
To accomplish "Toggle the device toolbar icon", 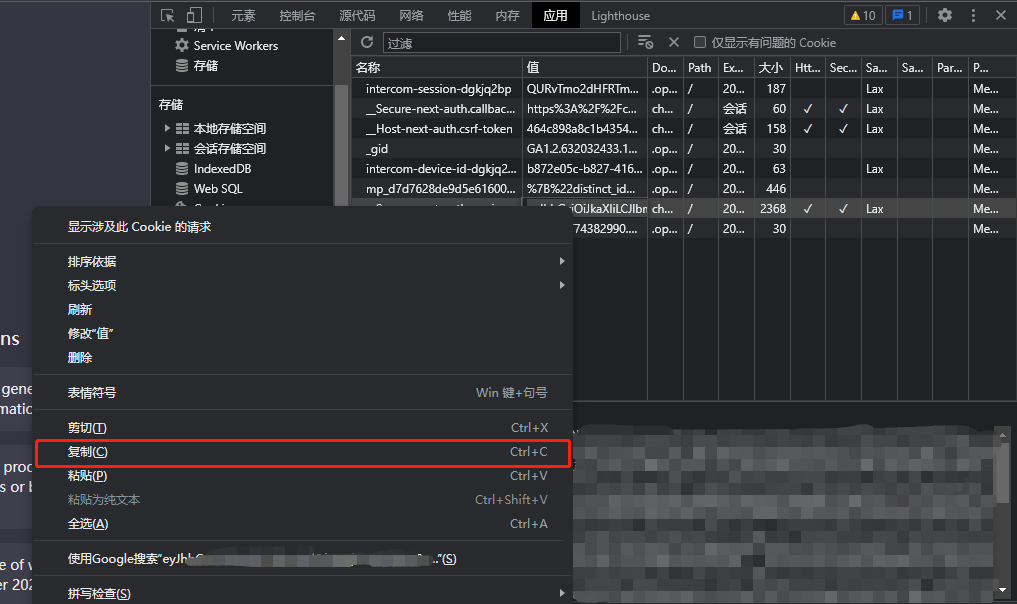I will (194, 15).
